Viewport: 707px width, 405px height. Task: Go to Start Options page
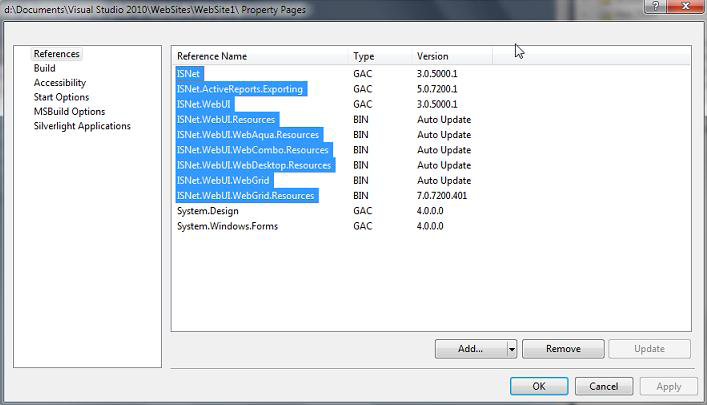tap(61, 97)
